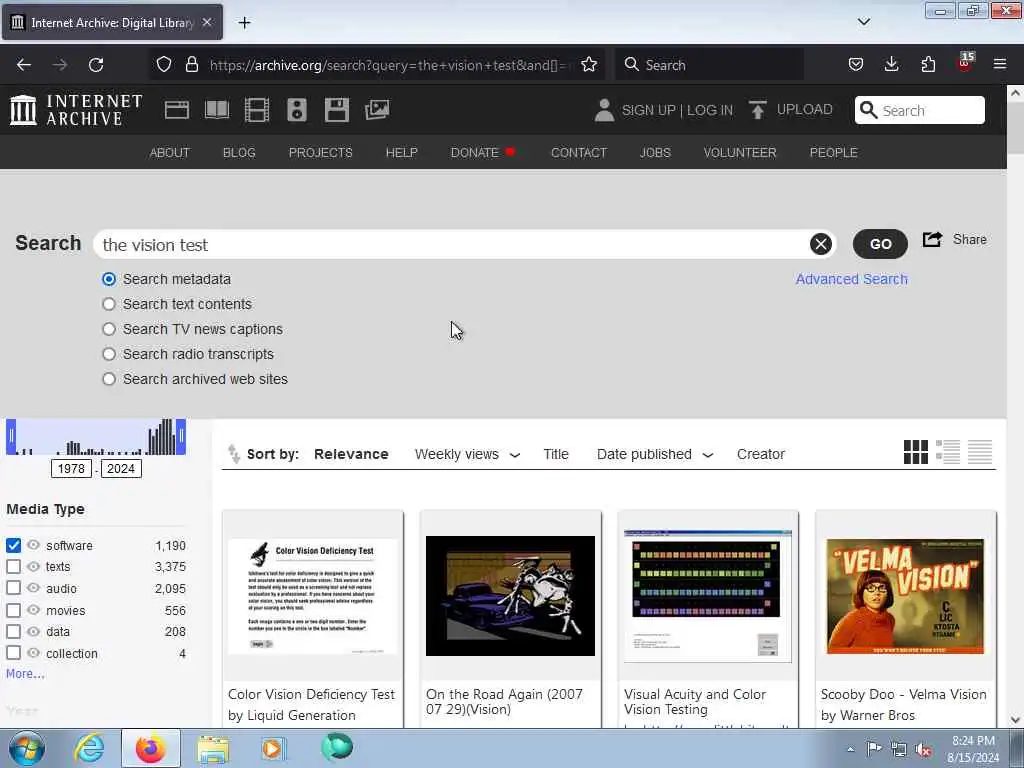Viewport: 1024px width, 768px height.
Task: Select Search metadata radio button
Action: (109, 280)
